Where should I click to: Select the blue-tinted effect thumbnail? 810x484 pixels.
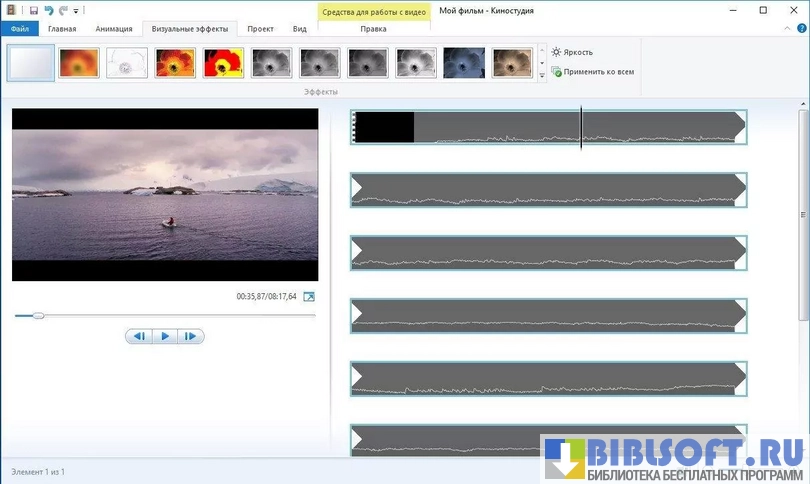(464, 63)
